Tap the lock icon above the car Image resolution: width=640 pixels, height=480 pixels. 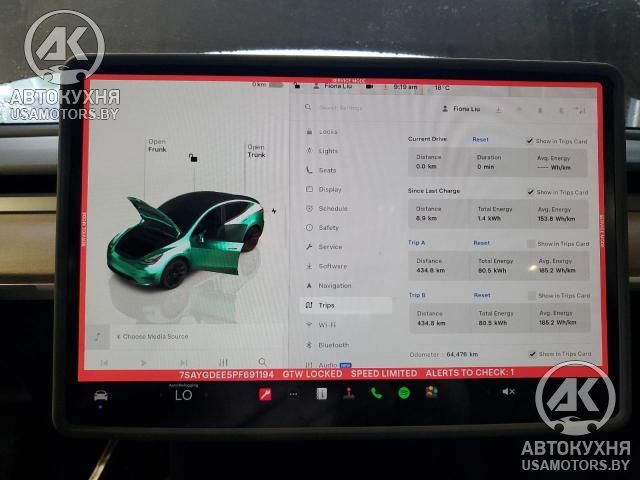pos(193,158)
